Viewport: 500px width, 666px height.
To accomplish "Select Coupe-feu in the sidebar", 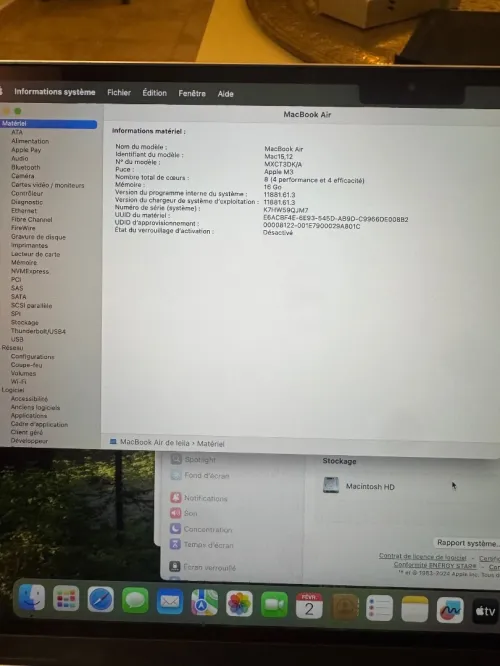I will [26, 365].
